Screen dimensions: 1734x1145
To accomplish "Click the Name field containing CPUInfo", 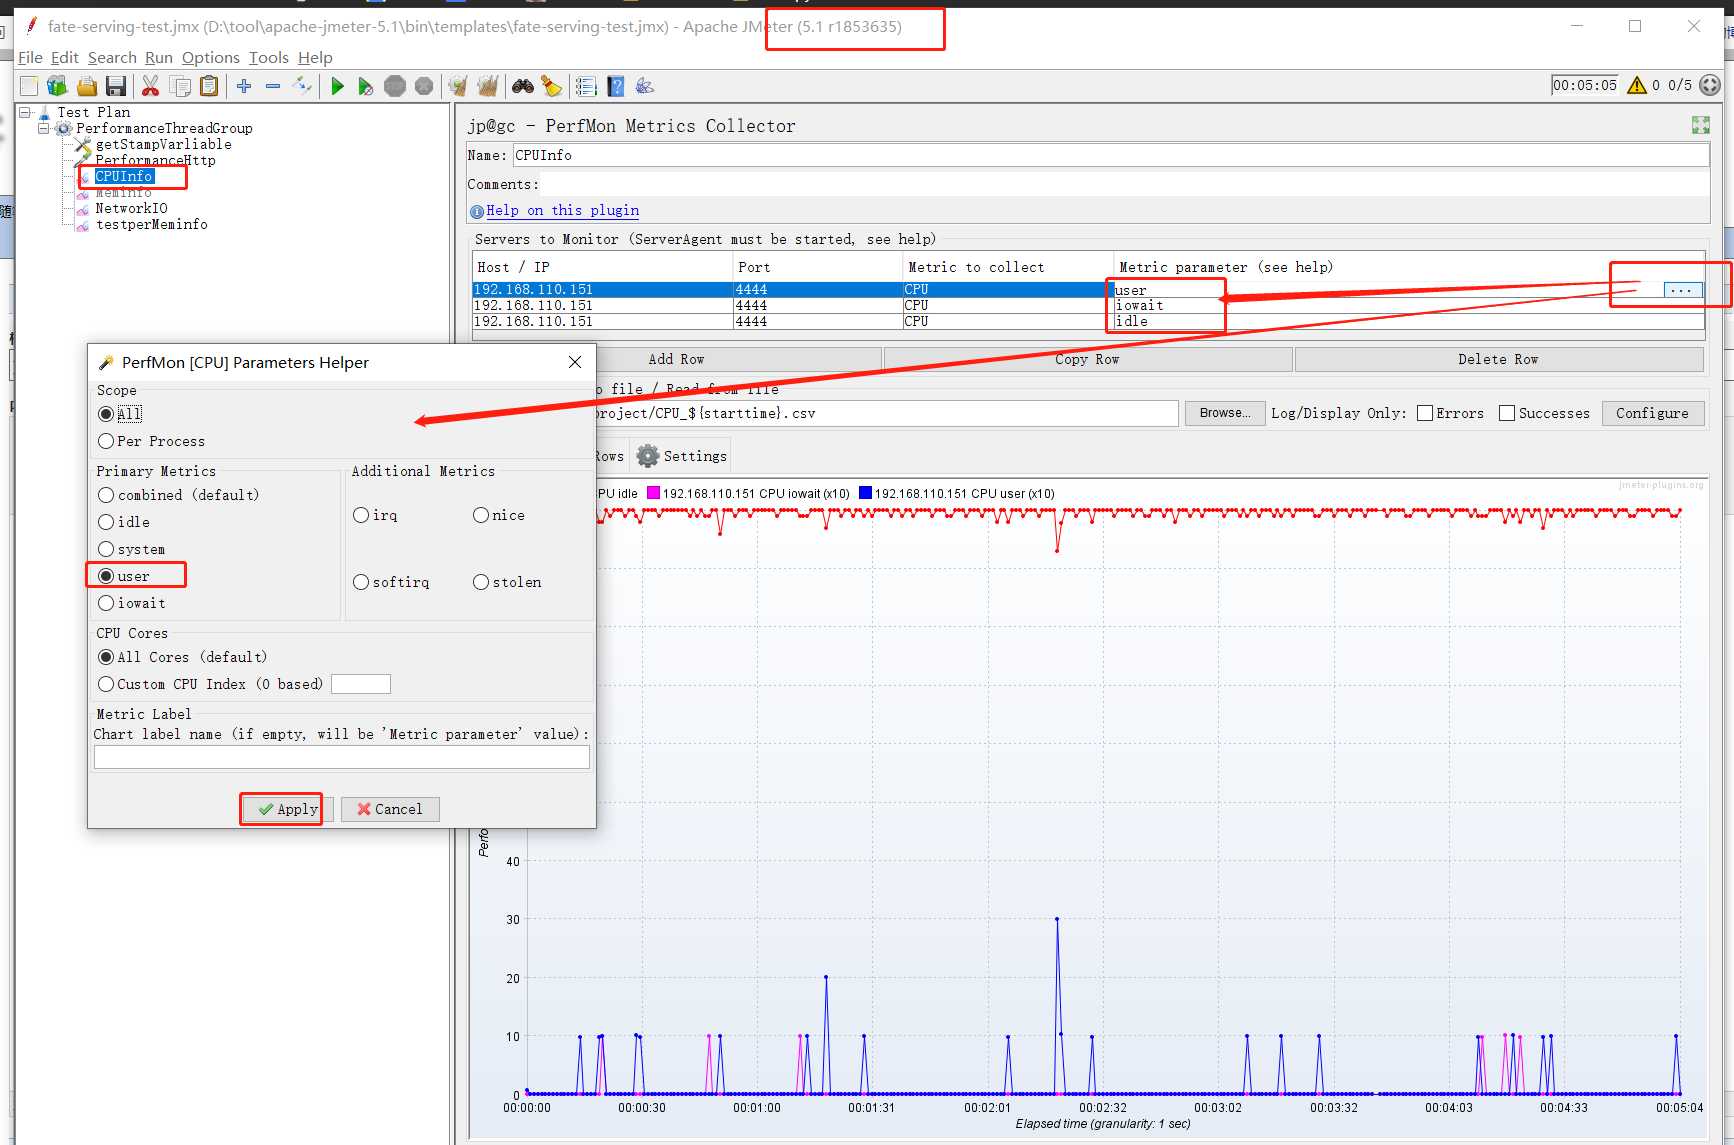I will (x=1110, y=155).
